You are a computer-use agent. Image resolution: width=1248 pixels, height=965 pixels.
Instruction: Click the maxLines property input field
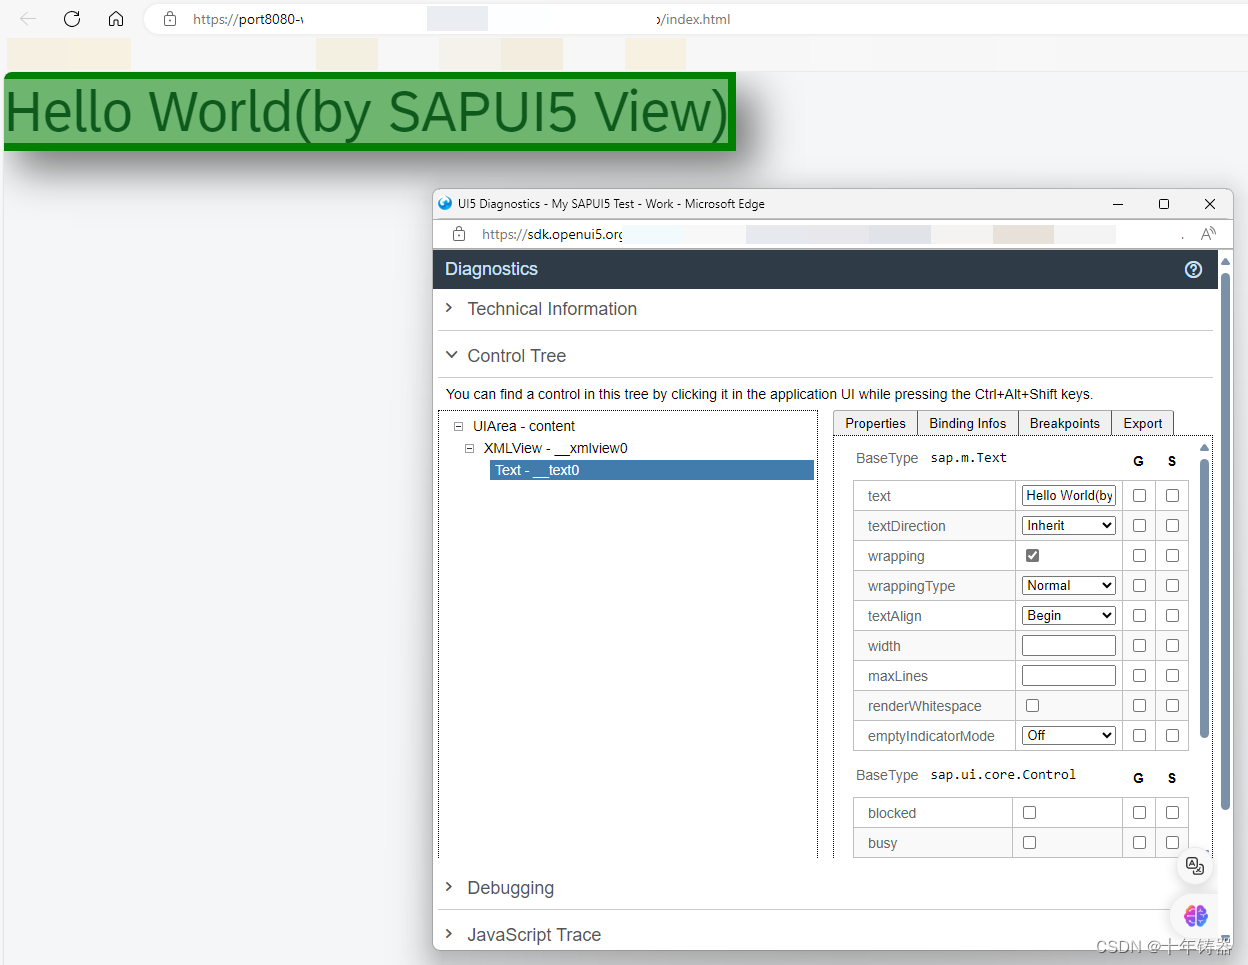point(1068,675)
